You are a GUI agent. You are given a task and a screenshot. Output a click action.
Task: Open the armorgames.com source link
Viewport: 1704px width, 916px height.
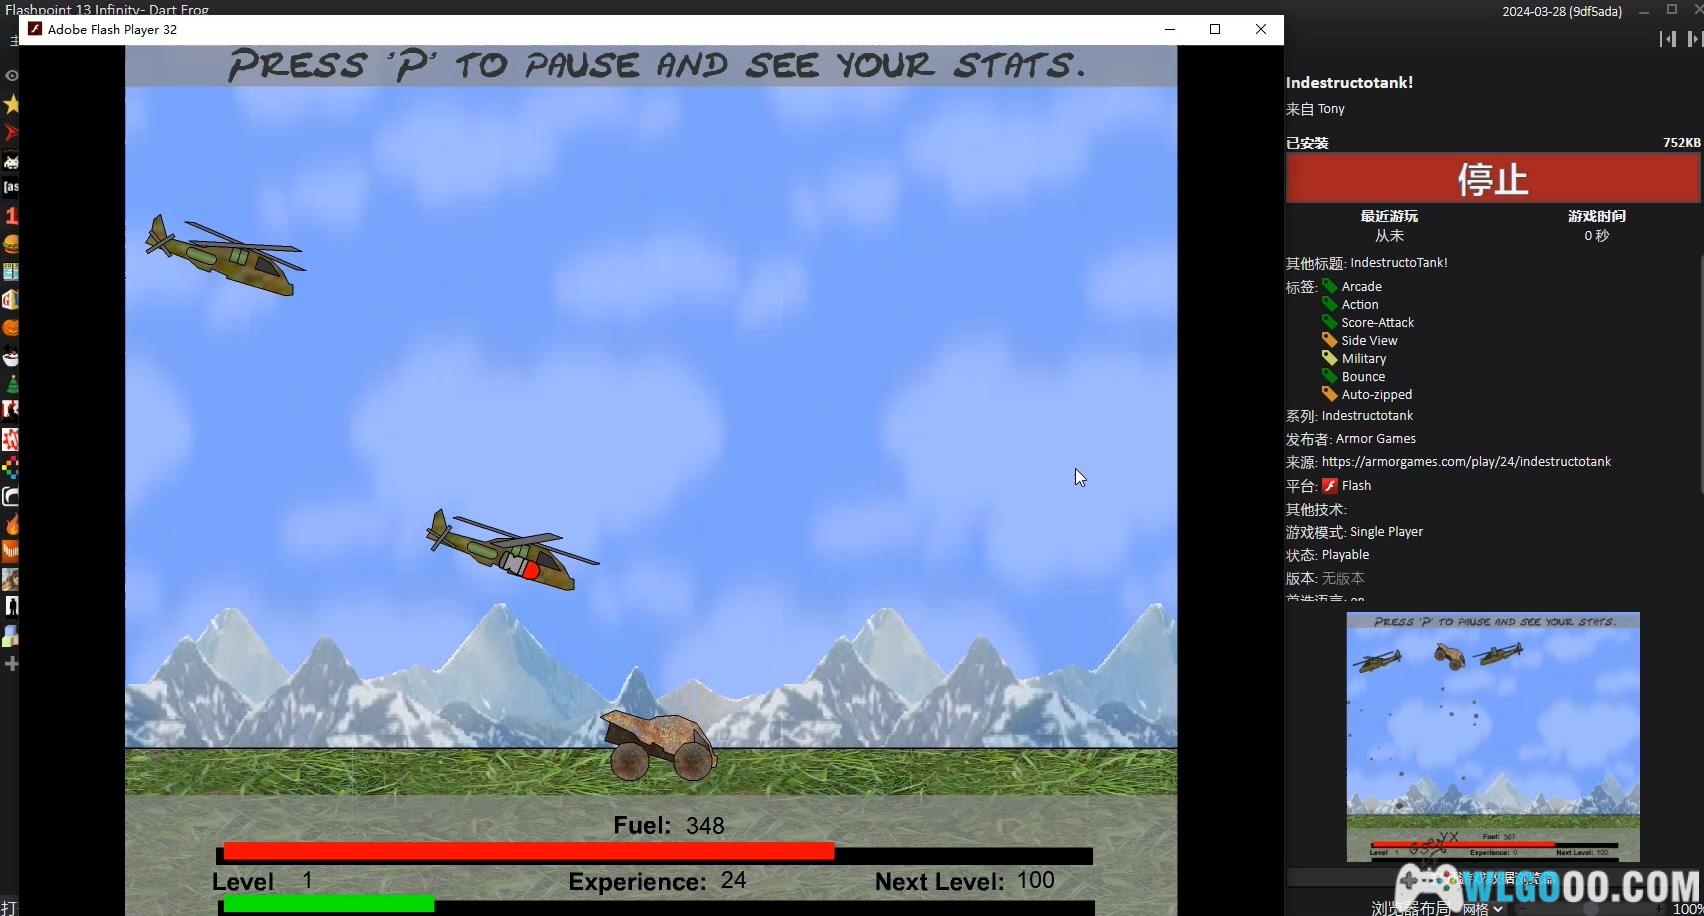tap(1466, 462)
